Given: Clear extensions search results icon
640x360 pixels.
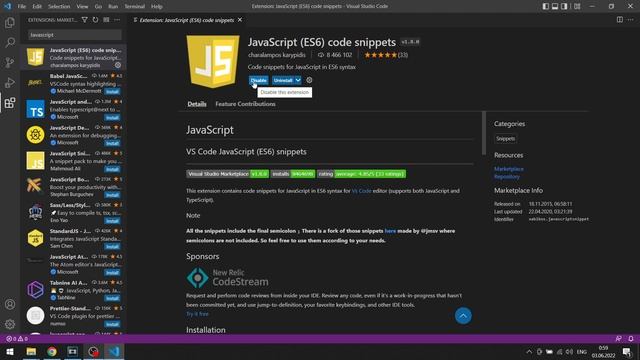Looking at the screenshot, I should click(106, 20).
